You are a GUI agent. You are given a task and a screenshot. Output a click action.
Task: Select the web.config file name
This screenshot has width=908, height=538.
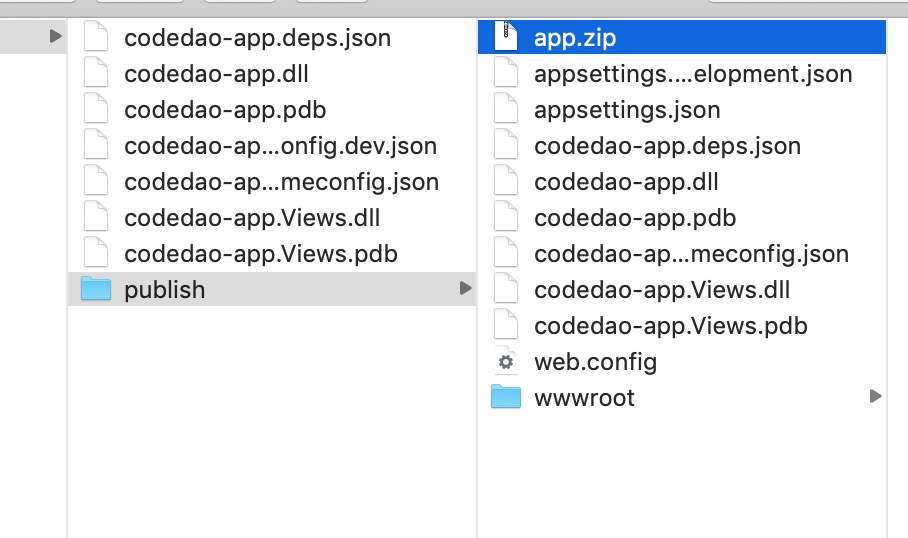point(595,362)
